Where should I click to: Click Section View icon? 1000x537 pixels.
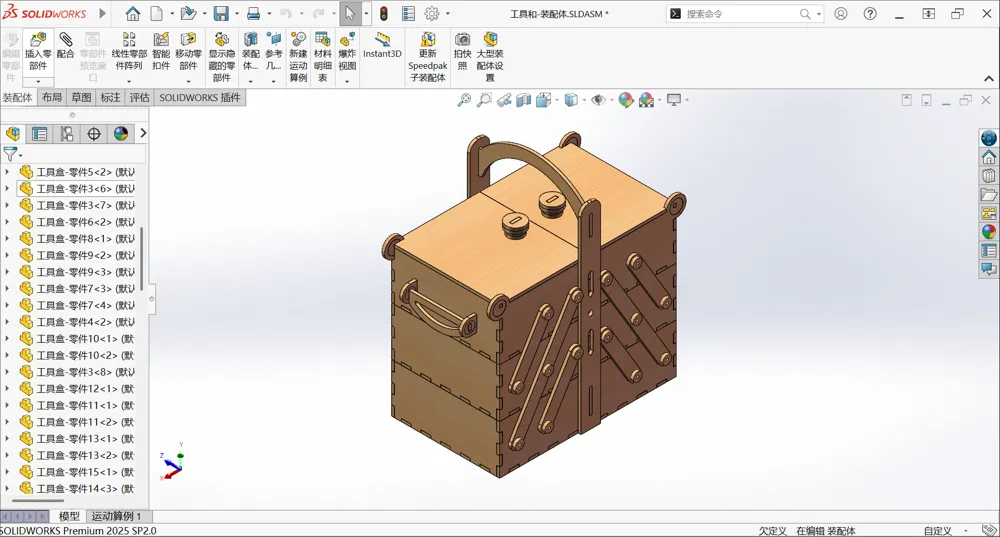coord(524,100)
